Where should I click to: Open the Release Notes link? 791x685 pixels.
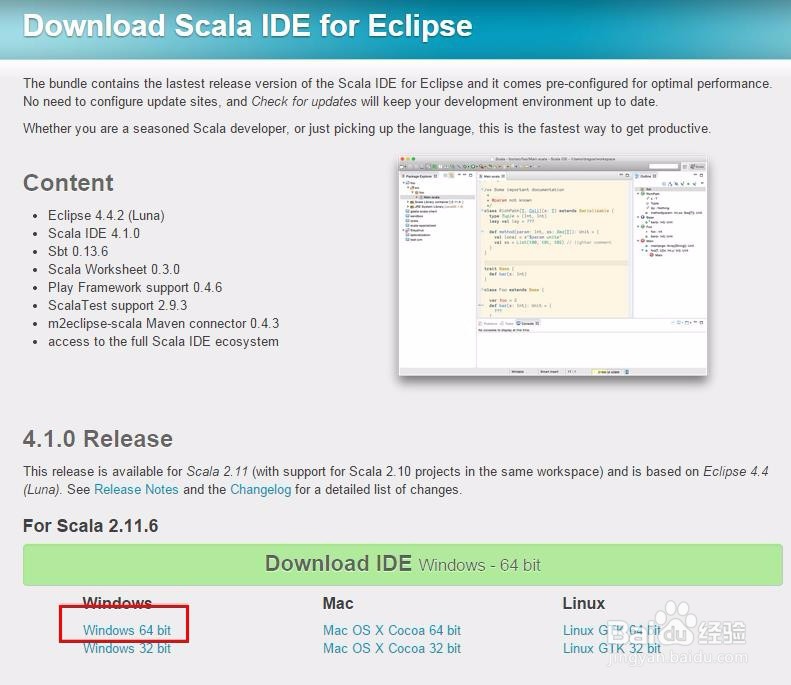coord(136,489)
